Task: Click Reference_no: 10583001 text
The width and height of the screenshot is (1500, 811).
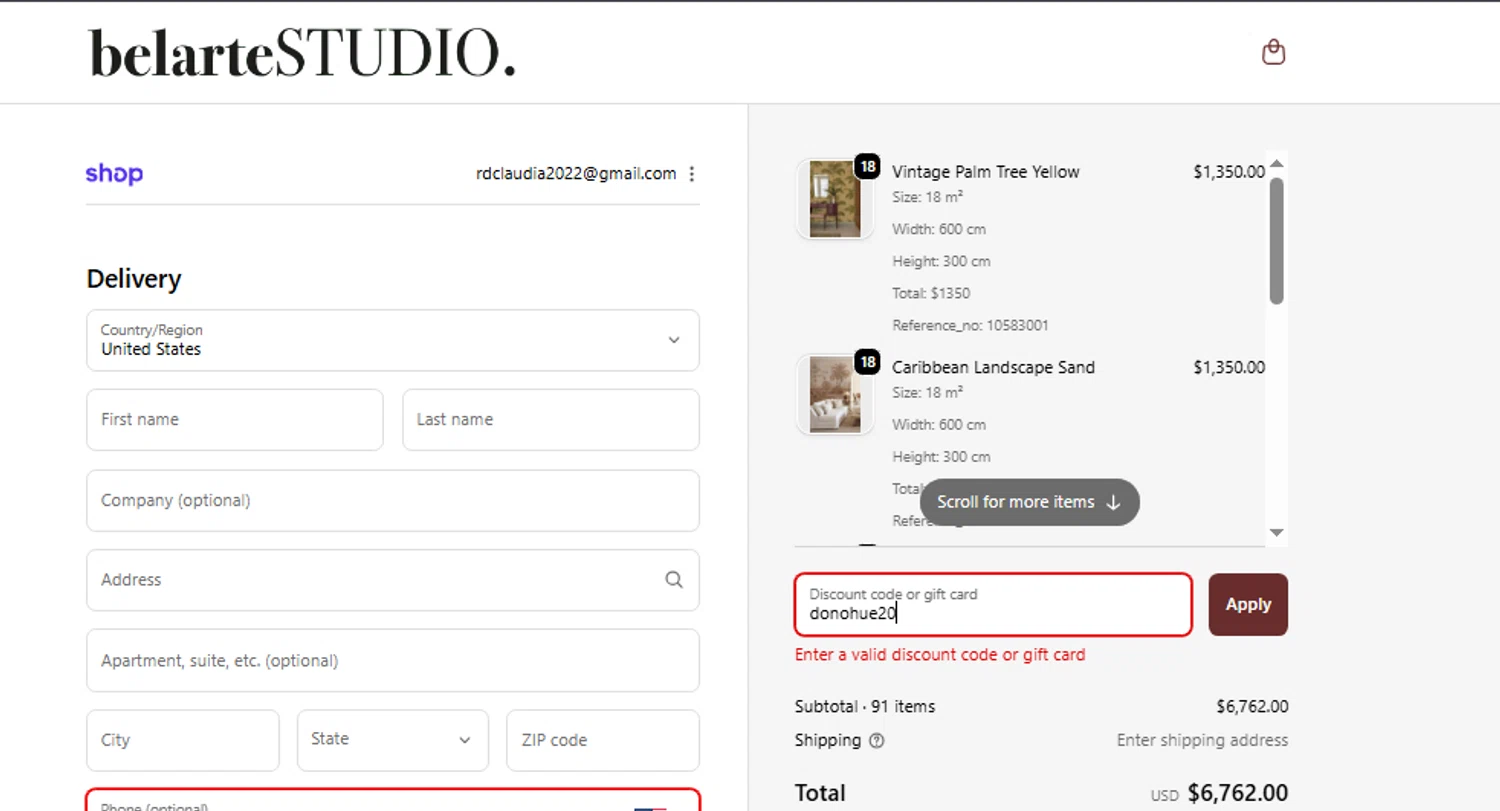Action: click(x=970, y=326)
